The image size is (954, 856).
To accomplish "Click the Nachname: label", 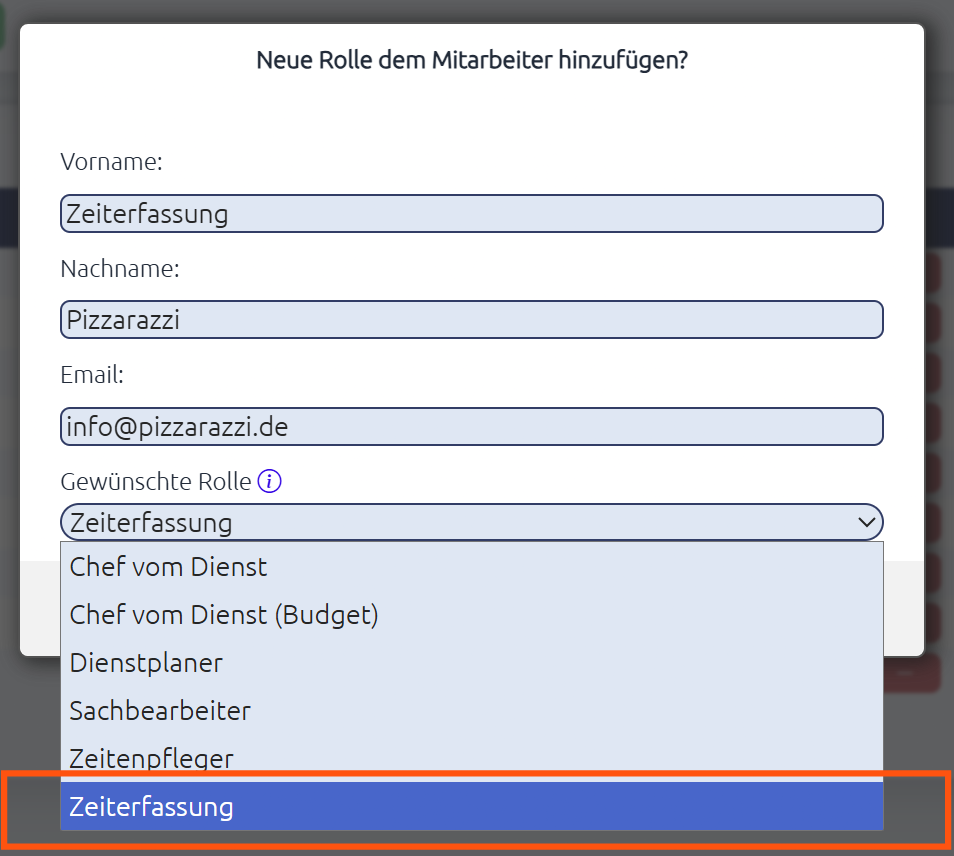I will (120, 268).
